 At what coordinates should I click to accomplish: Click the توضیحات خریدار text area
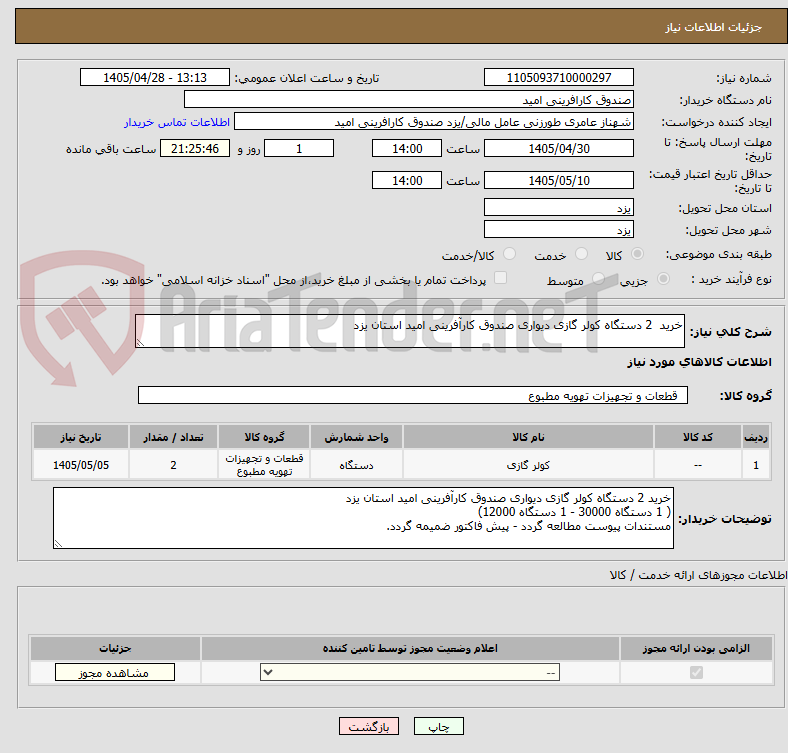363,518
